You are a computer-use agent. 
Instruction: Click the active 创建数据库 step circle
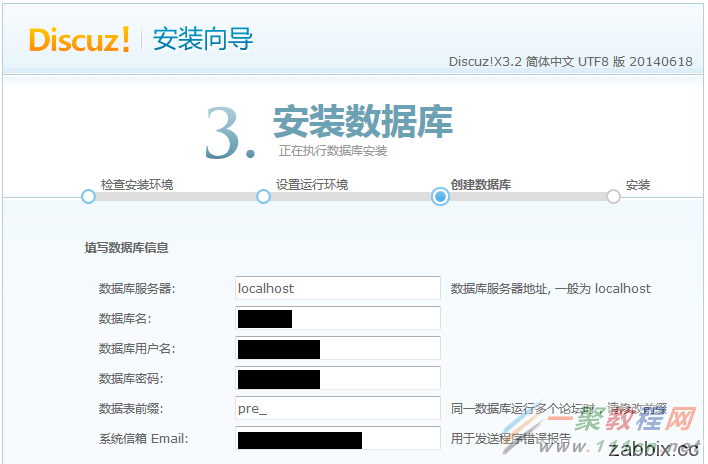coord(440,196)
